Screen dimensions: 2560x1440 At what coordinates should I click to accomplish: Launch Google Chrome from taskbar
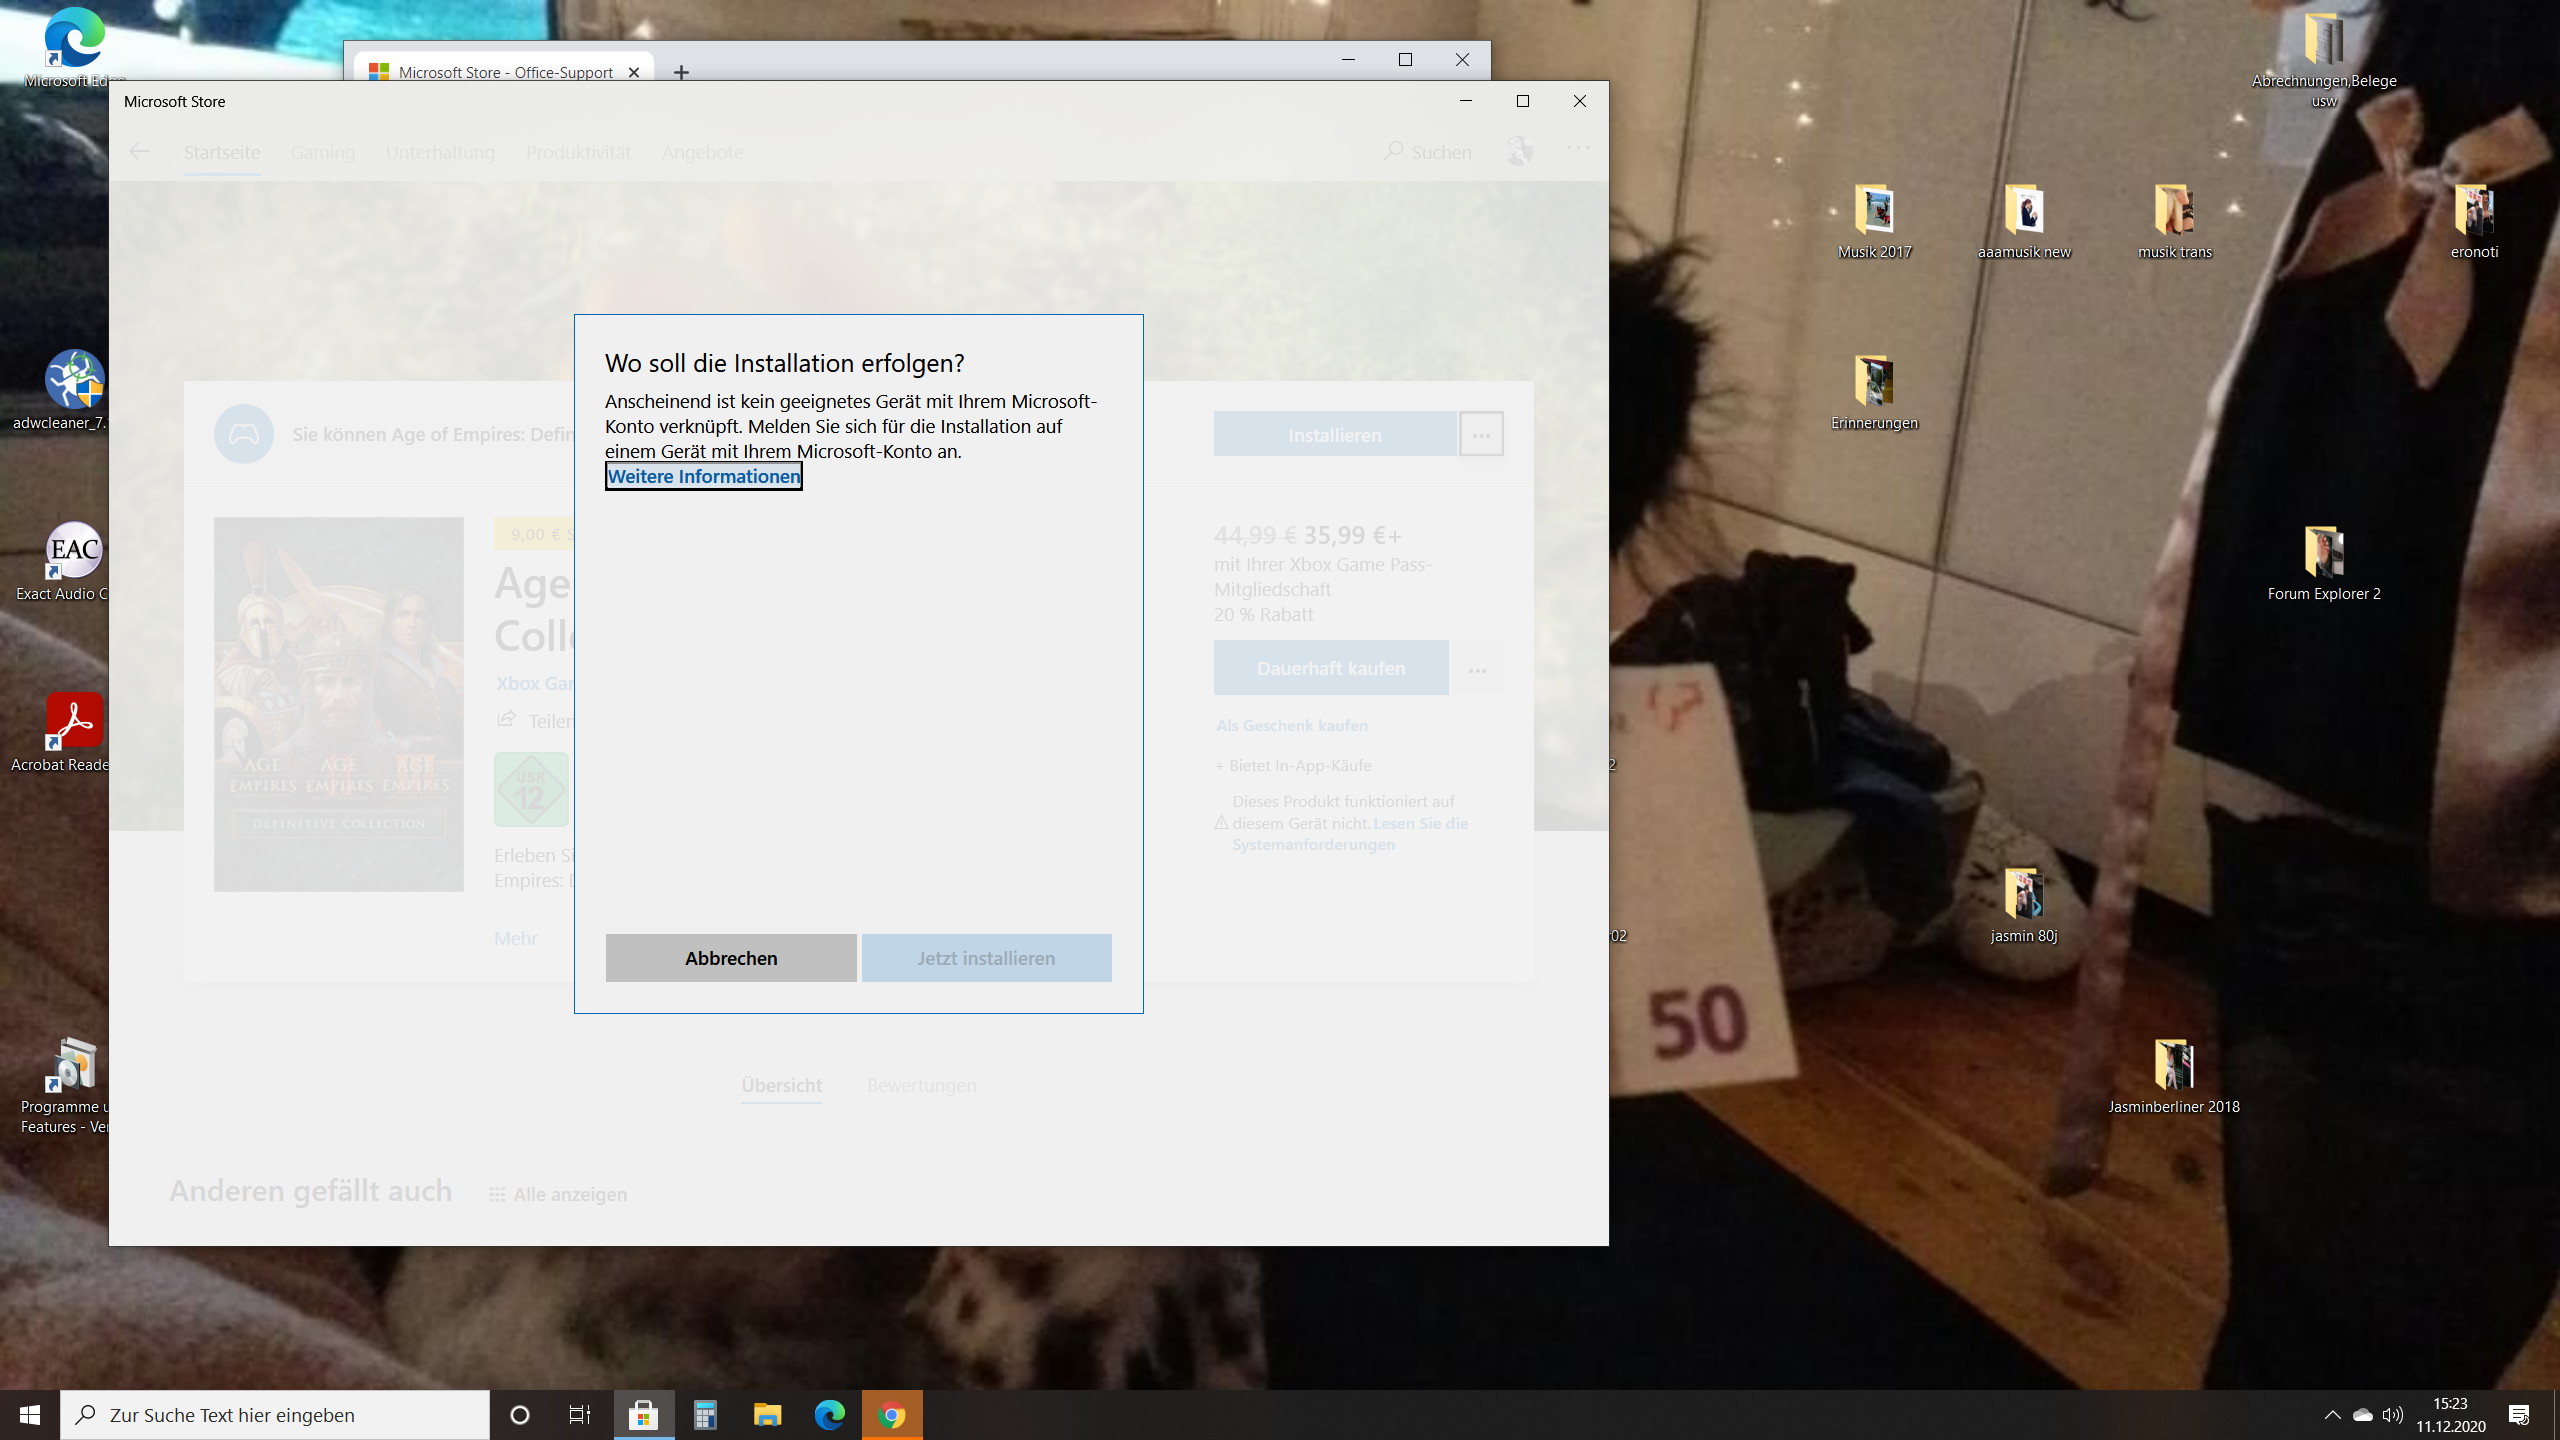[x=892, y=1415]
